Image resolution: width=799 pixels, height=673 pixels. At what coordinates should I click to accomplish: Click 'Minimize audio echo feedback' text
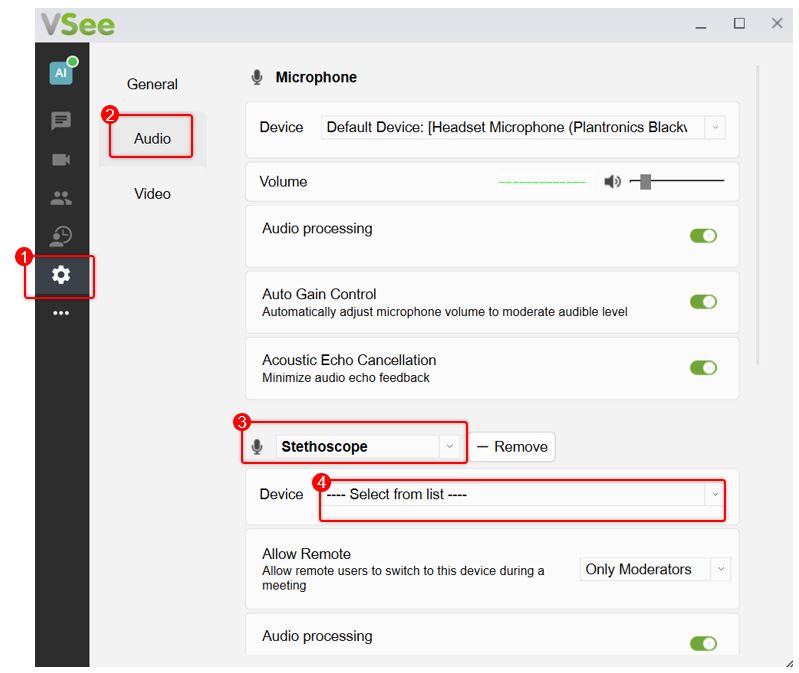point(345,378)
